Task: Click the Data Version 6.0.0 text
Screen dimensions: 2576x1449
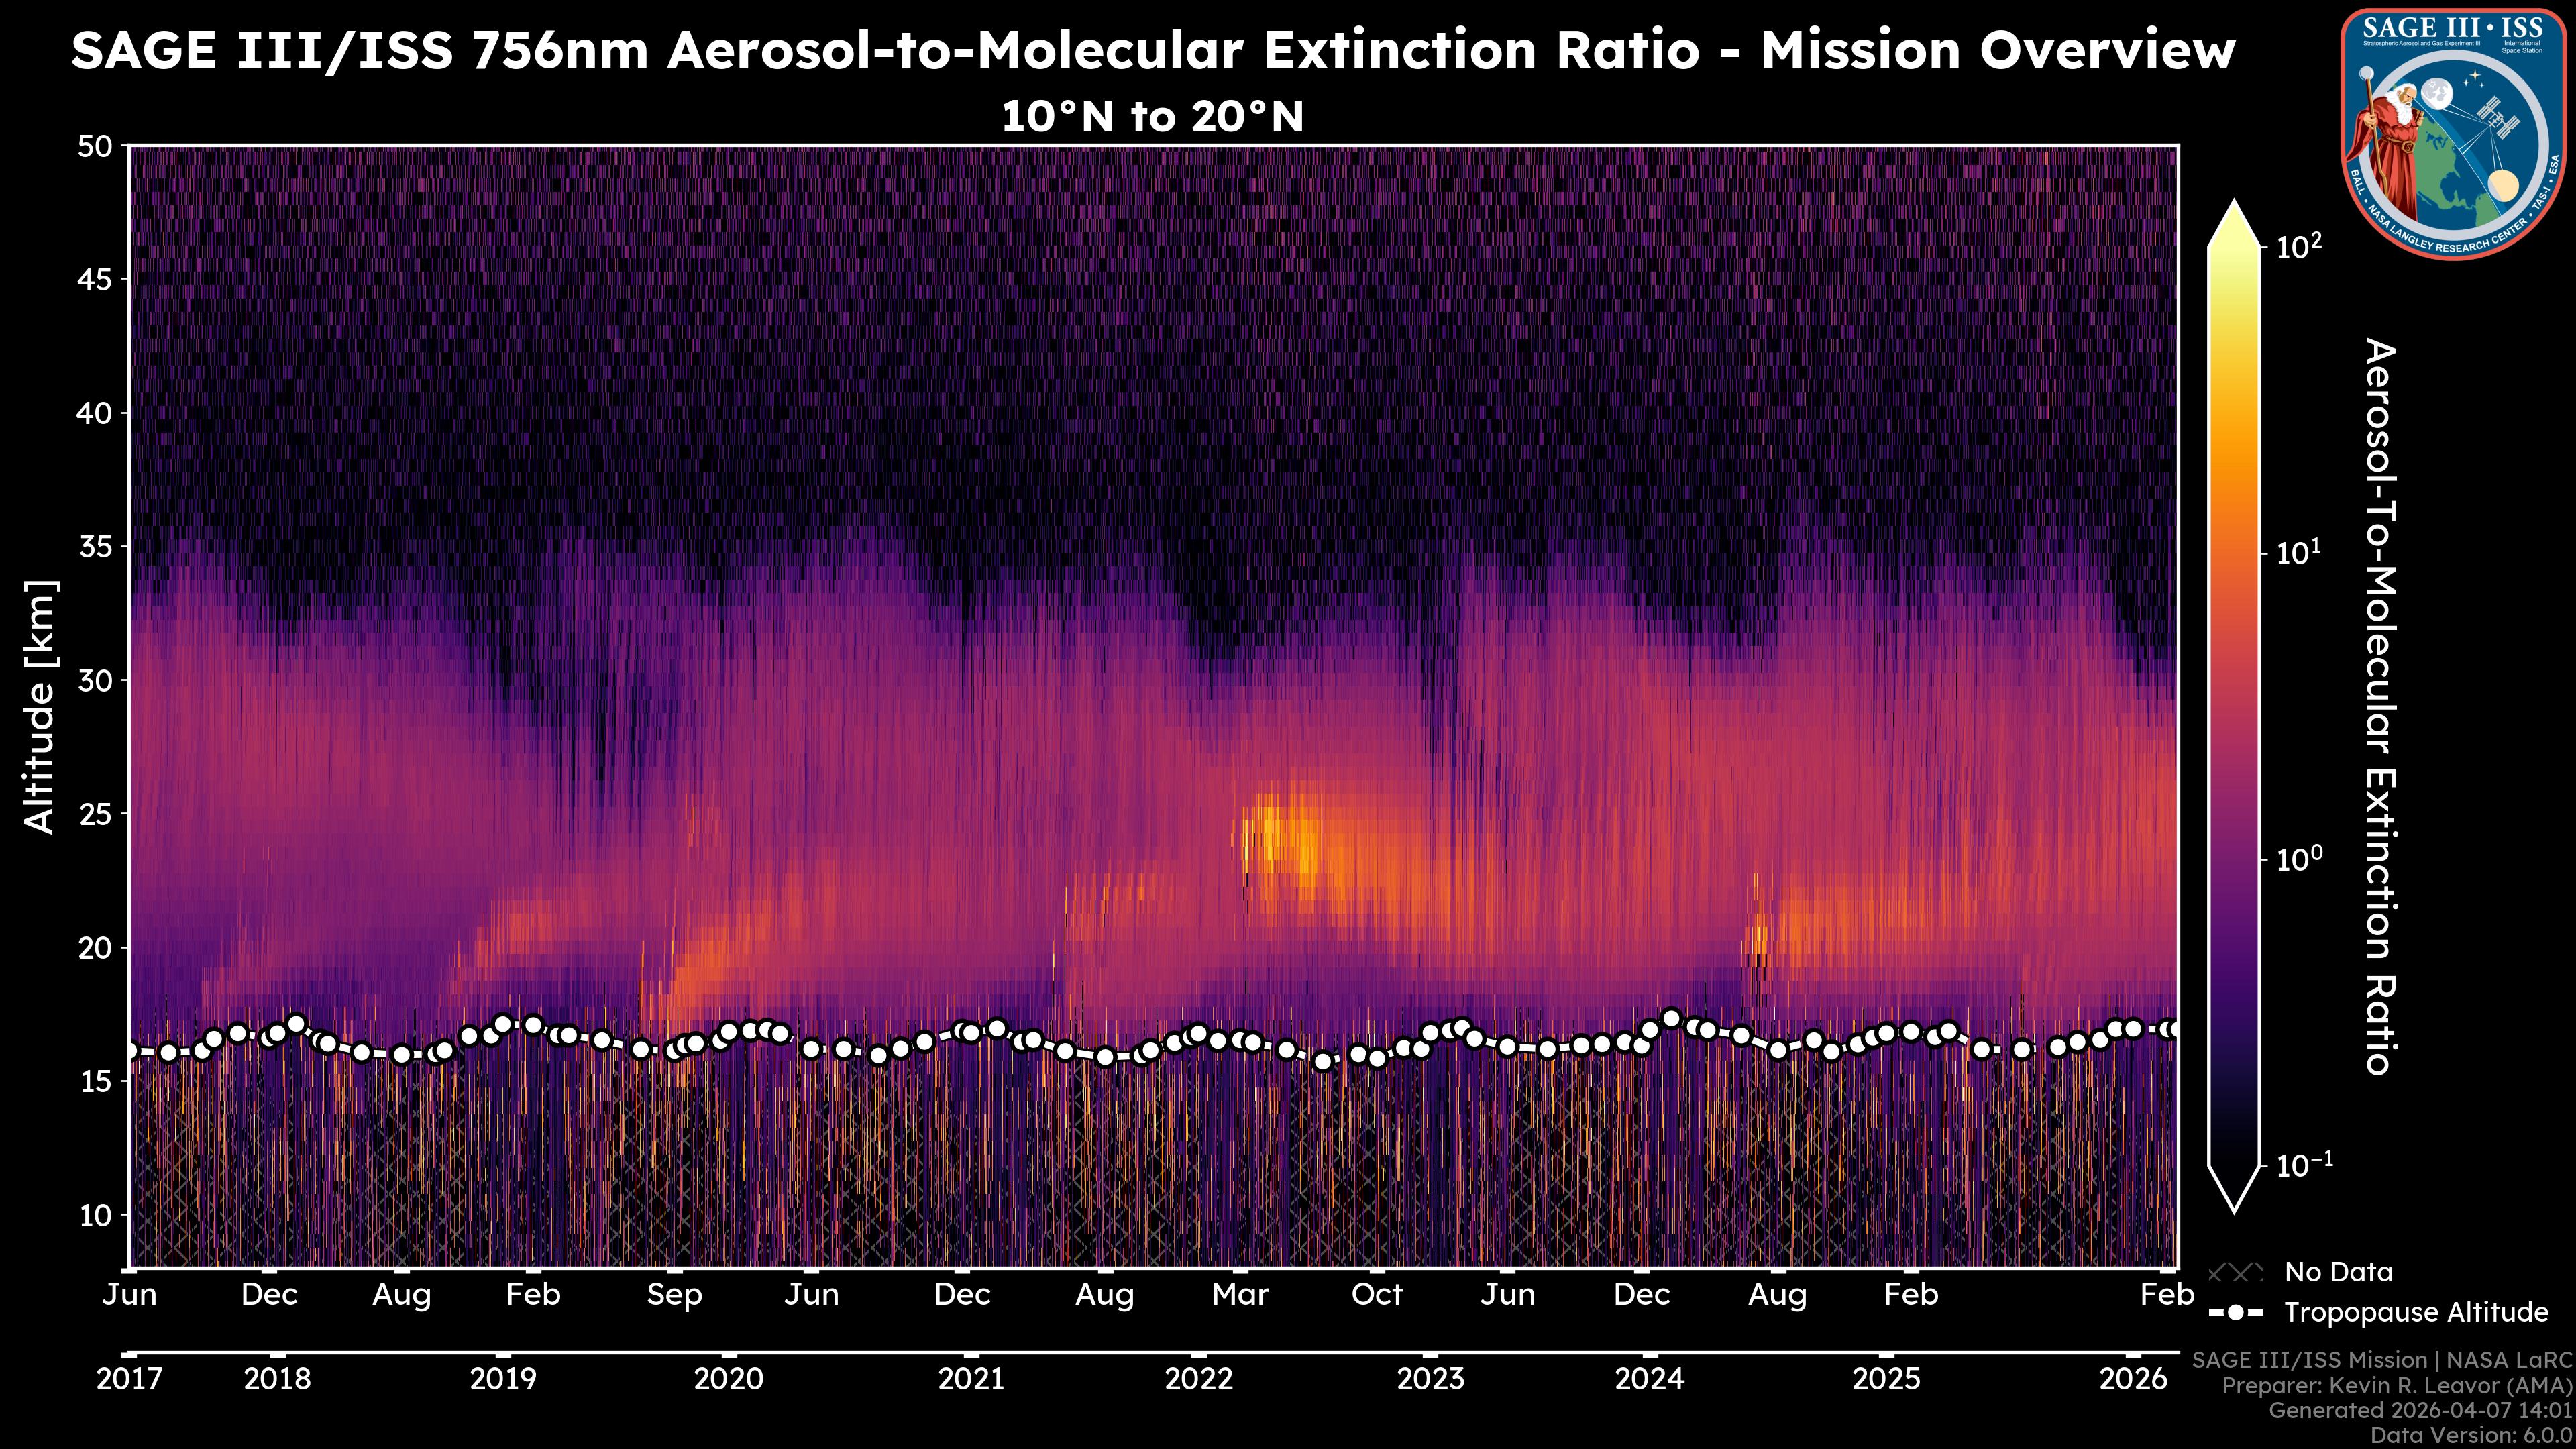Action: [2472, 1435]
